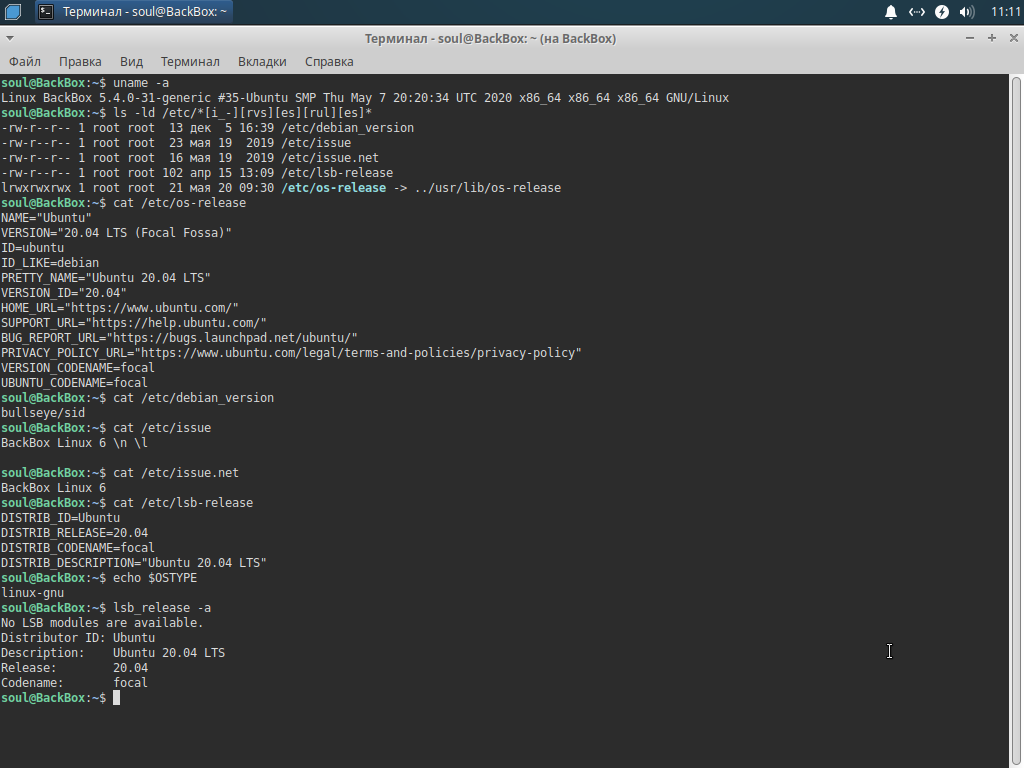Screen dimensions: 1024x768
Task: Click the VERSION="20.04 LTS (Focal Fossa)" line
Action: pyautogui.click(x=116, y=233)
